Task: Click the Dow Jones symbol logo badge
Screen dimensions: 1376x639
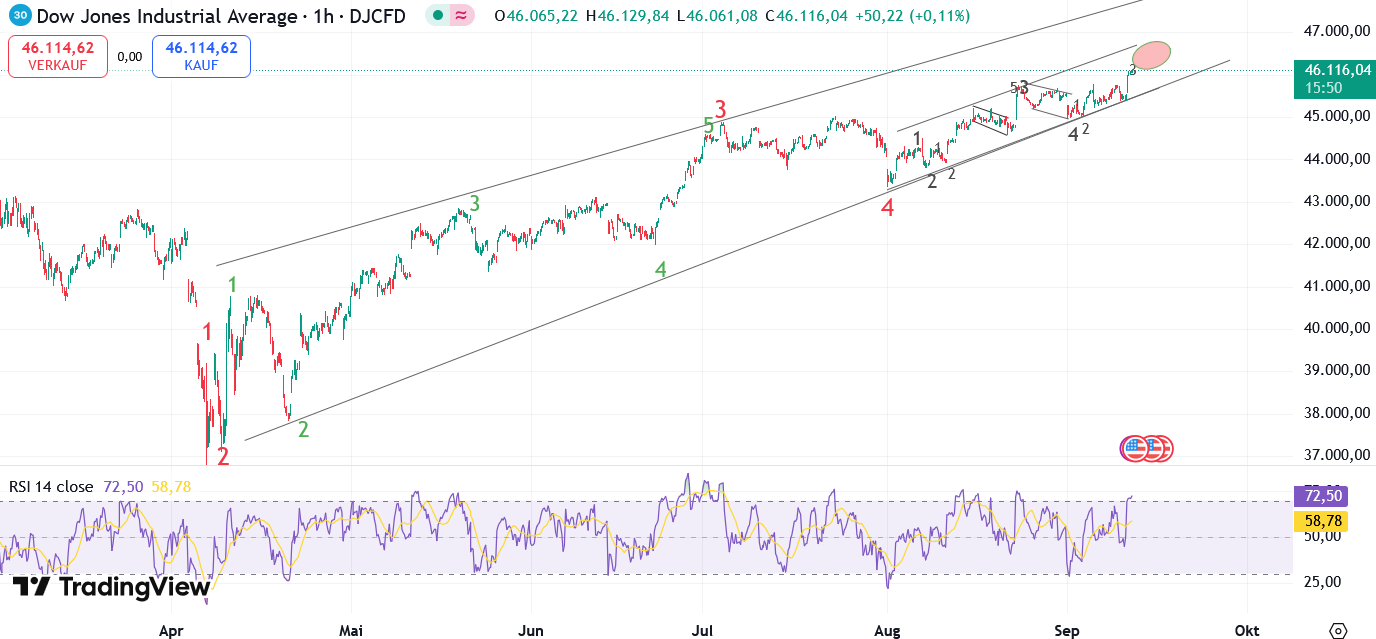Action: [x=21, y=16]
